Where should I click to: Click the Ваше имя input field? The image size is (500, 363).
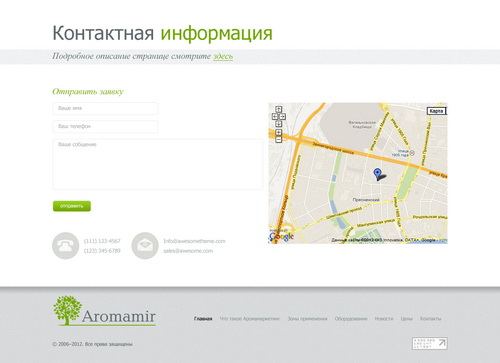click(x=105, y=108)
